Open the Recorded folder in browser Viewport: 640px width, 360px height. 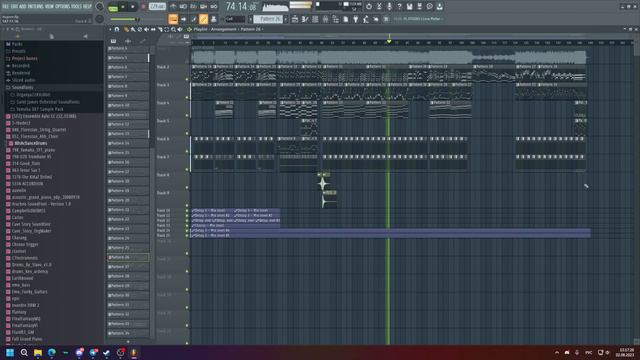tap(20, 66)
